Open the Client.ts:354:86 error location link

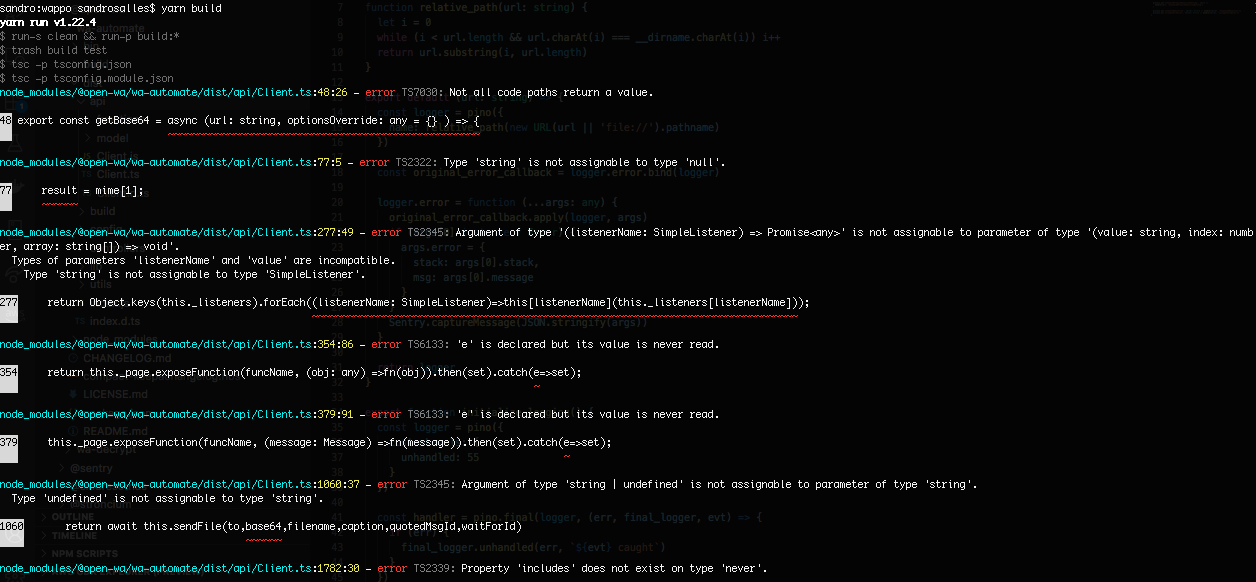[x=176, y=344]
